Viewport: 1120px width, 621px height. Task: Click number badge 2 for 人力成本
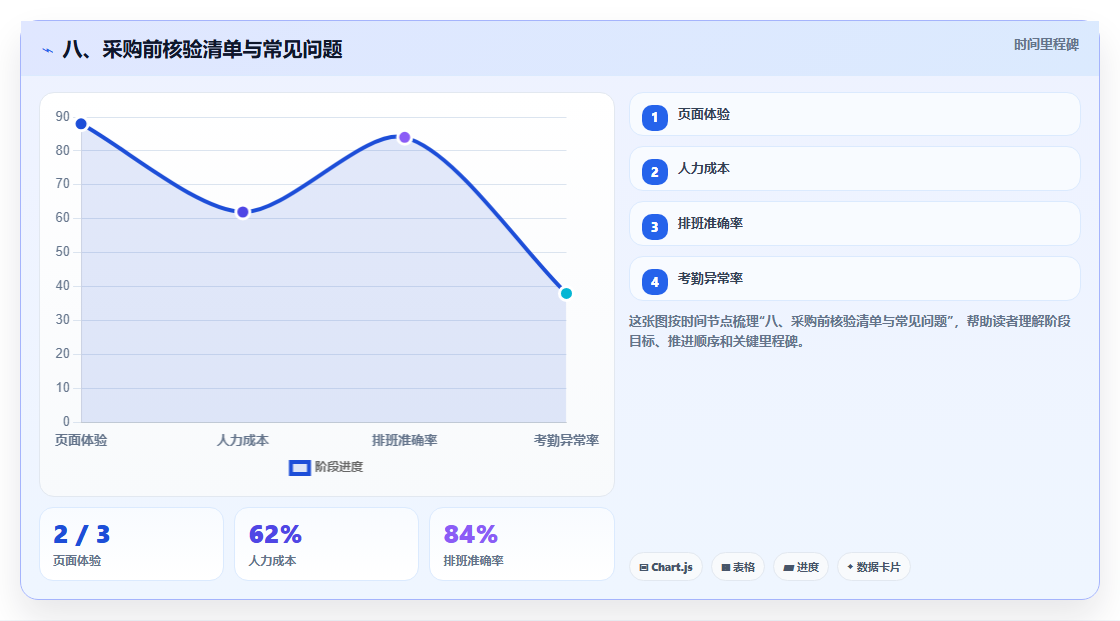tap(654, 172)
